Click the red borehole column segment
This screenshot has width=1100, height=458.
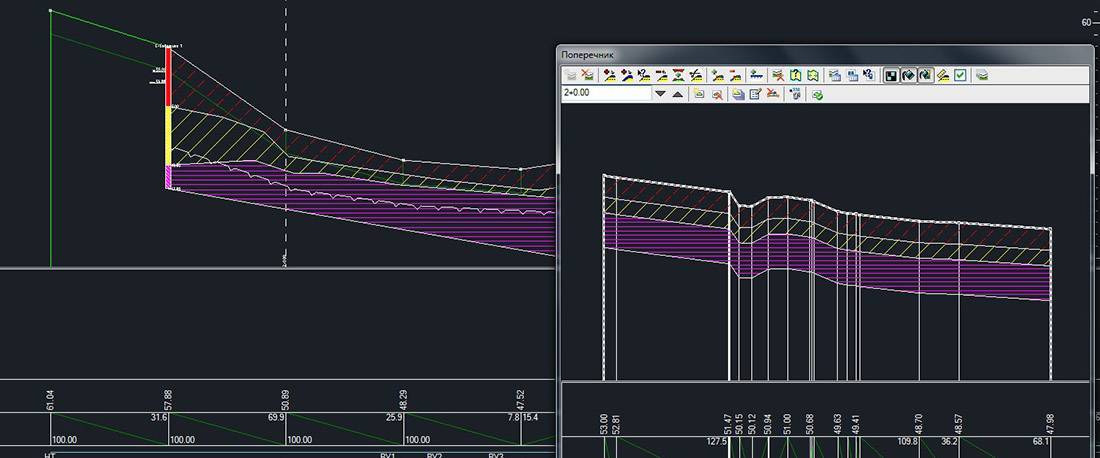[169, 77]
